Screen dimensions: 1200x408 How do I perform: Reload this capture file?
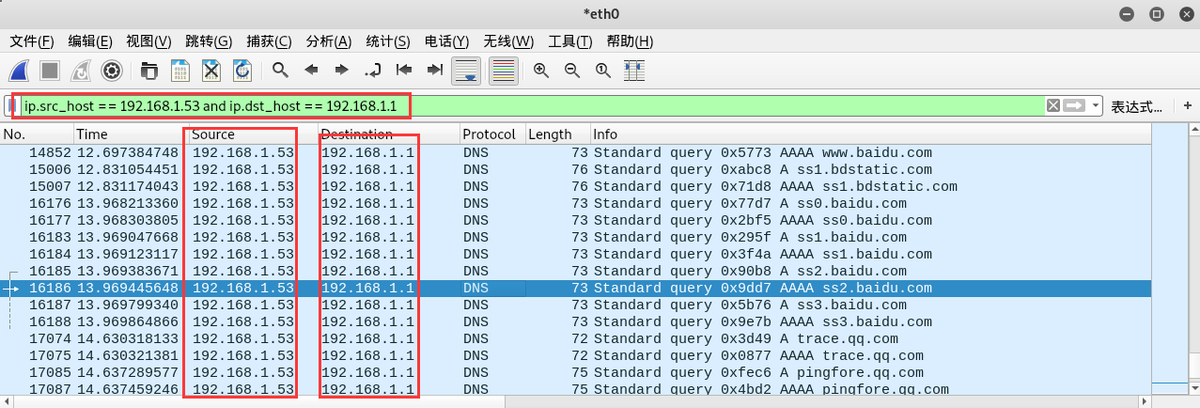tap(242, 70)
